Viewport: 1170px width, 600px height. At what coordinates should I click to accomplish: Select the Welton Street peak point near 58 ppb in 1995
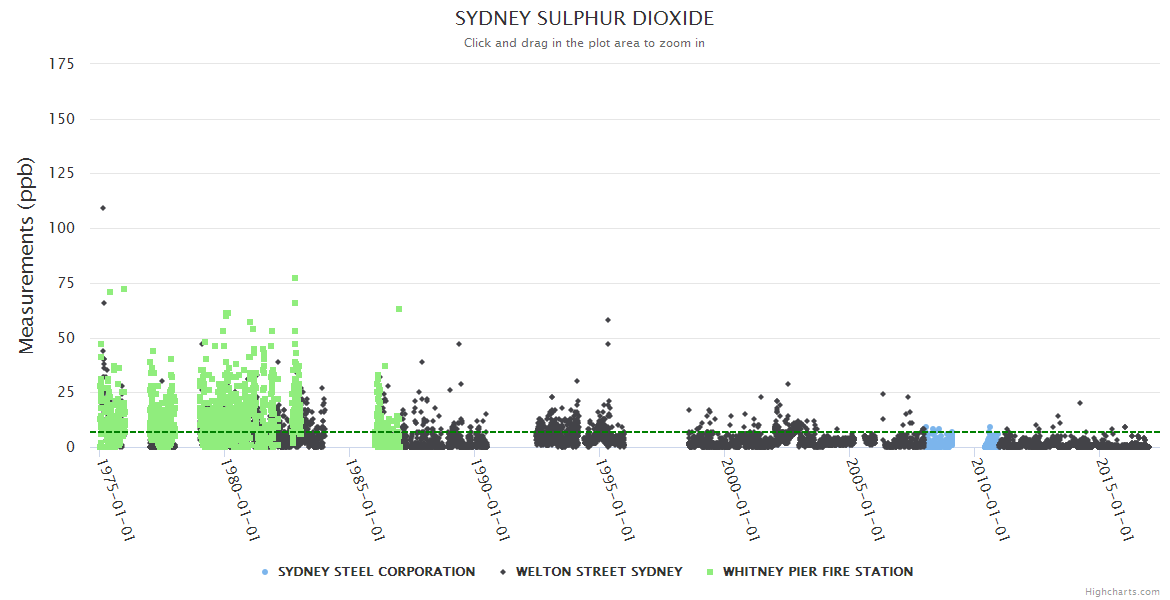click(608, 320)
